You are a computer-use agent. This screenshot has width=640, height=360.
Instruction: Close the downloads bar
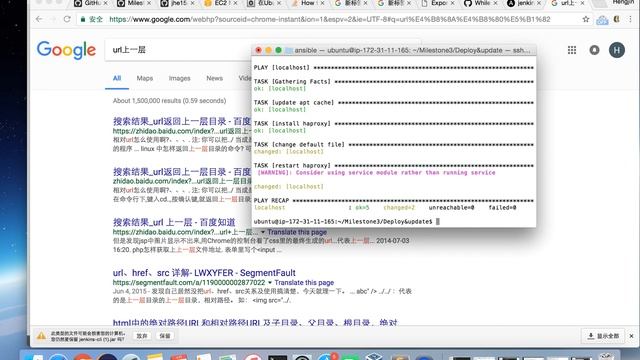[x=631, y=336]
